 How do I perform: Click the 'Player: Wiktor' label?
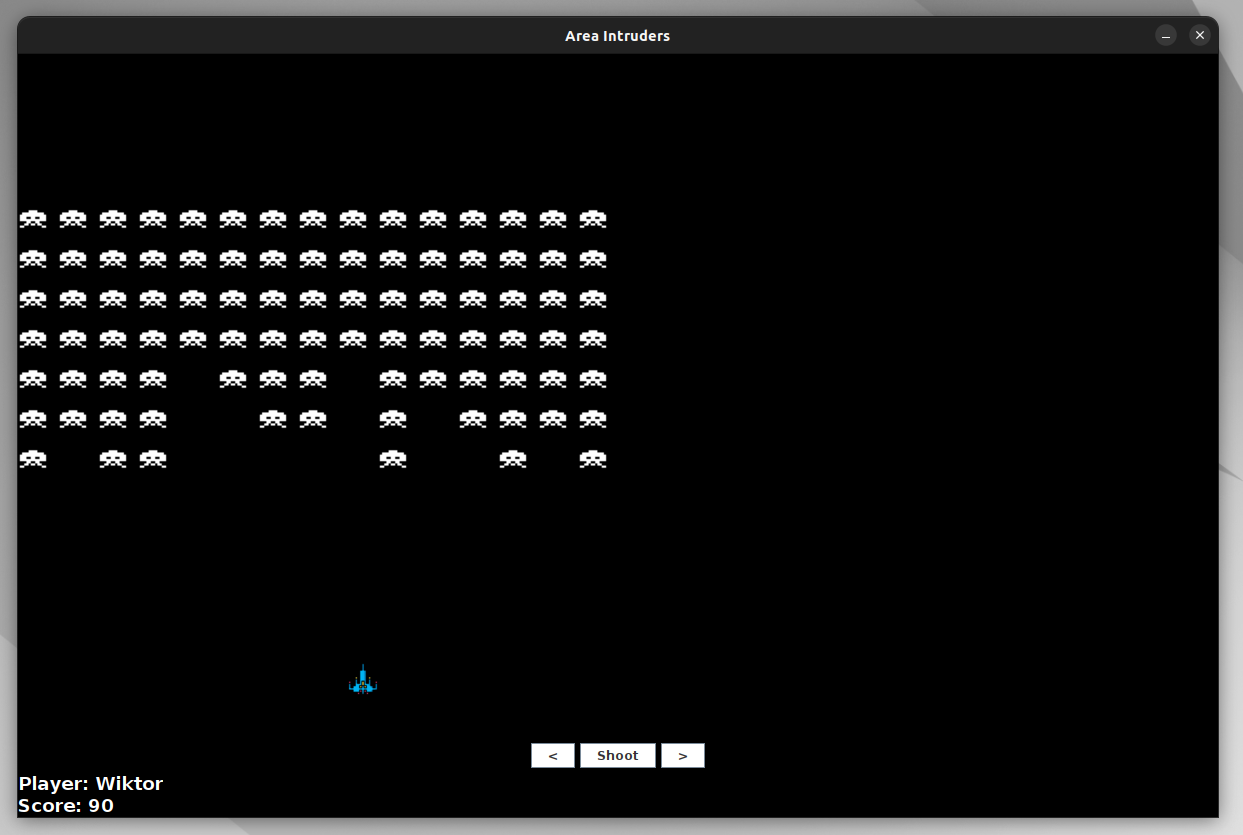91,784
